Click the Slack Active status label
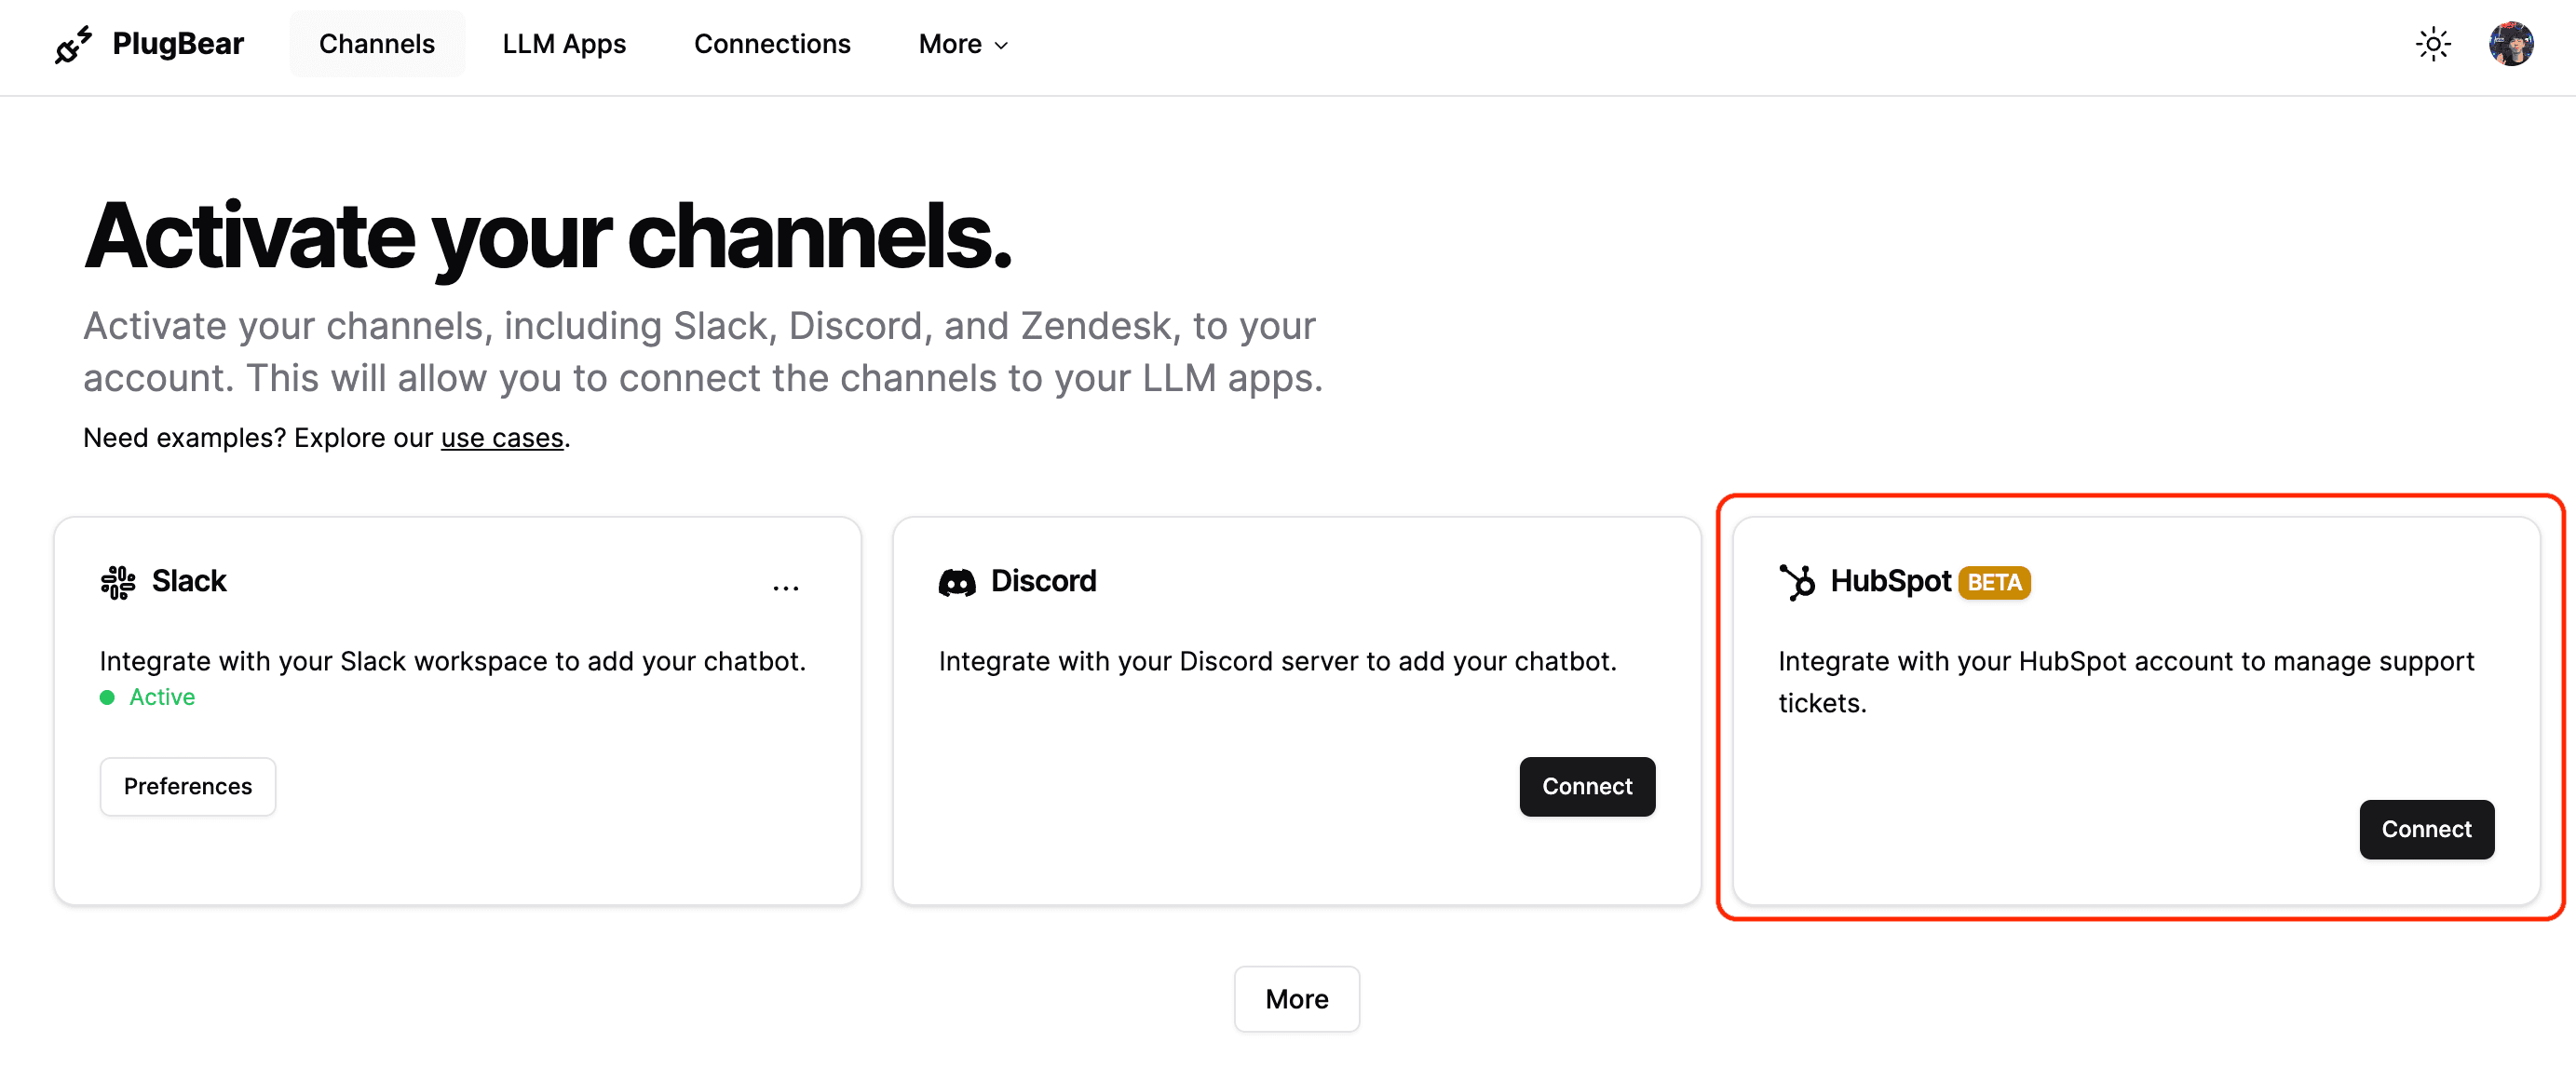Viewport: 2576px width, 1069px height. click(x=162, y=697)
